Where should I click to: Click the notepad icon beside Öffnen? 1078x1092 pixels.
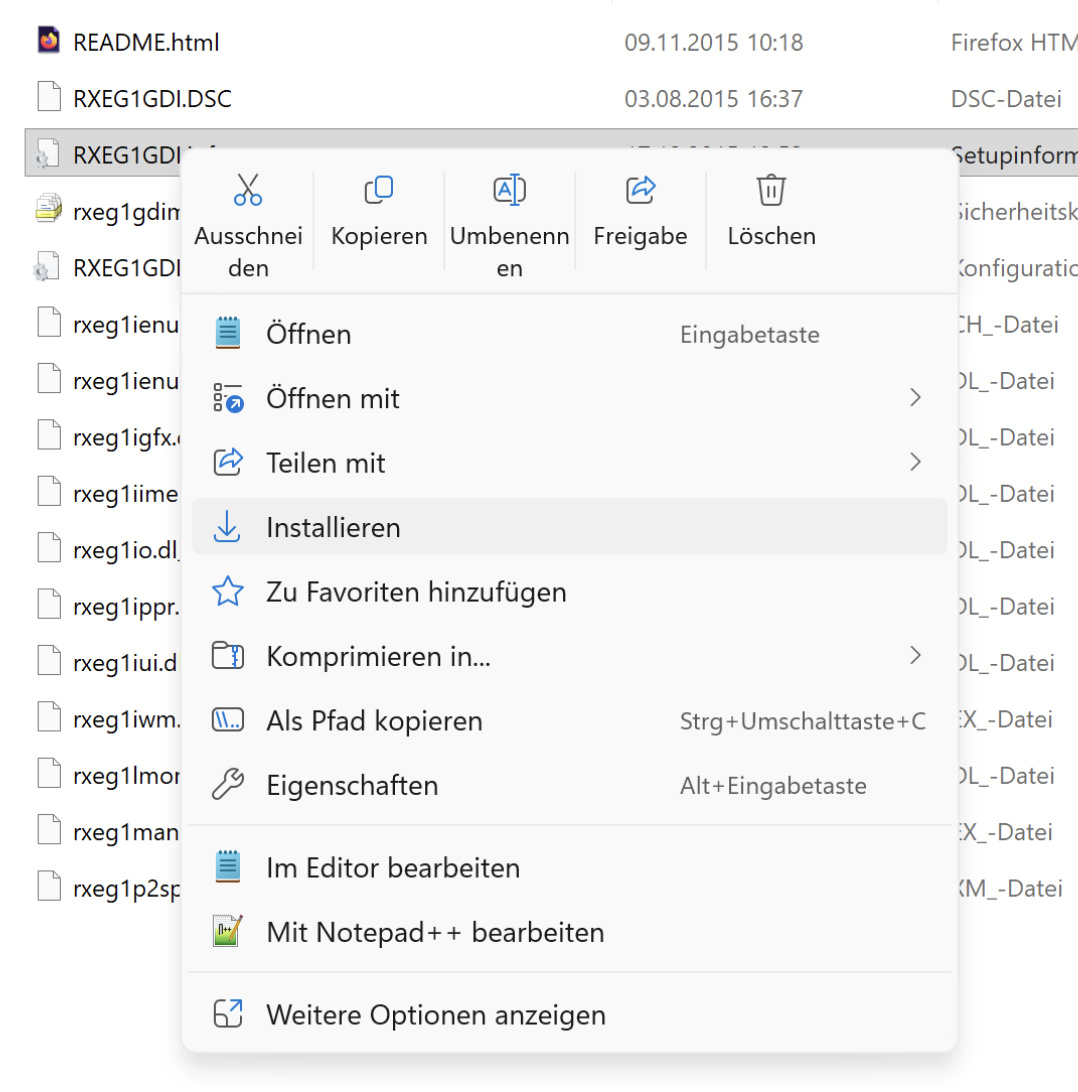(x=228, y=333)
